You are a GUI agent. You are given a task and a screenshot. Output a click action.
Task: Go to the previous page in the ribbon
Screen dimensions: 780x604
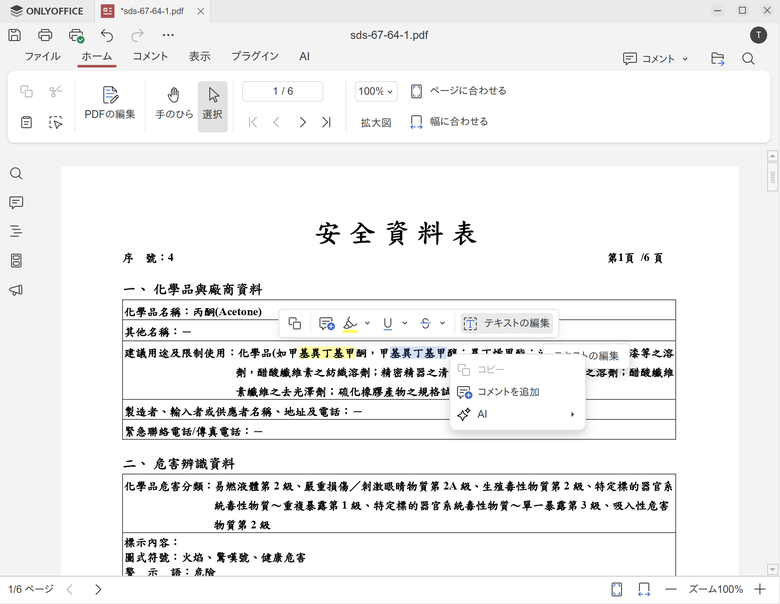[277, 122]
